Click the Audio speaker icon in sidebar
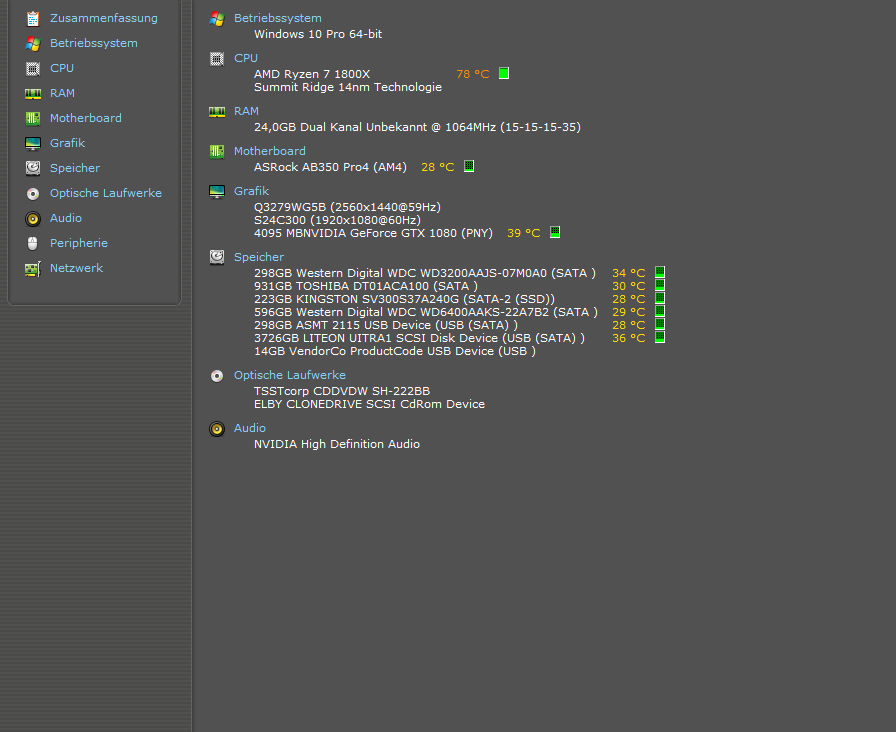Image resolution: width=896 pixels, height=732 pixels. click(33, 218)
